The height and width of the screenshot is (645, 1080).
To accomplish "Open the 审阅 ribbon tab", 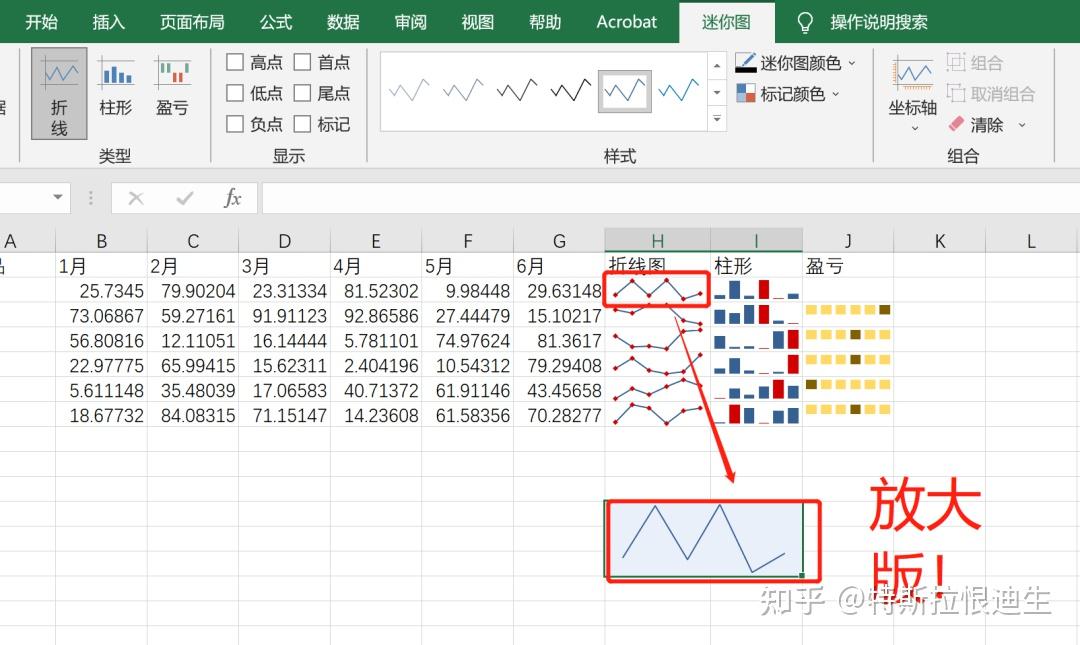I will coord(411,22).
